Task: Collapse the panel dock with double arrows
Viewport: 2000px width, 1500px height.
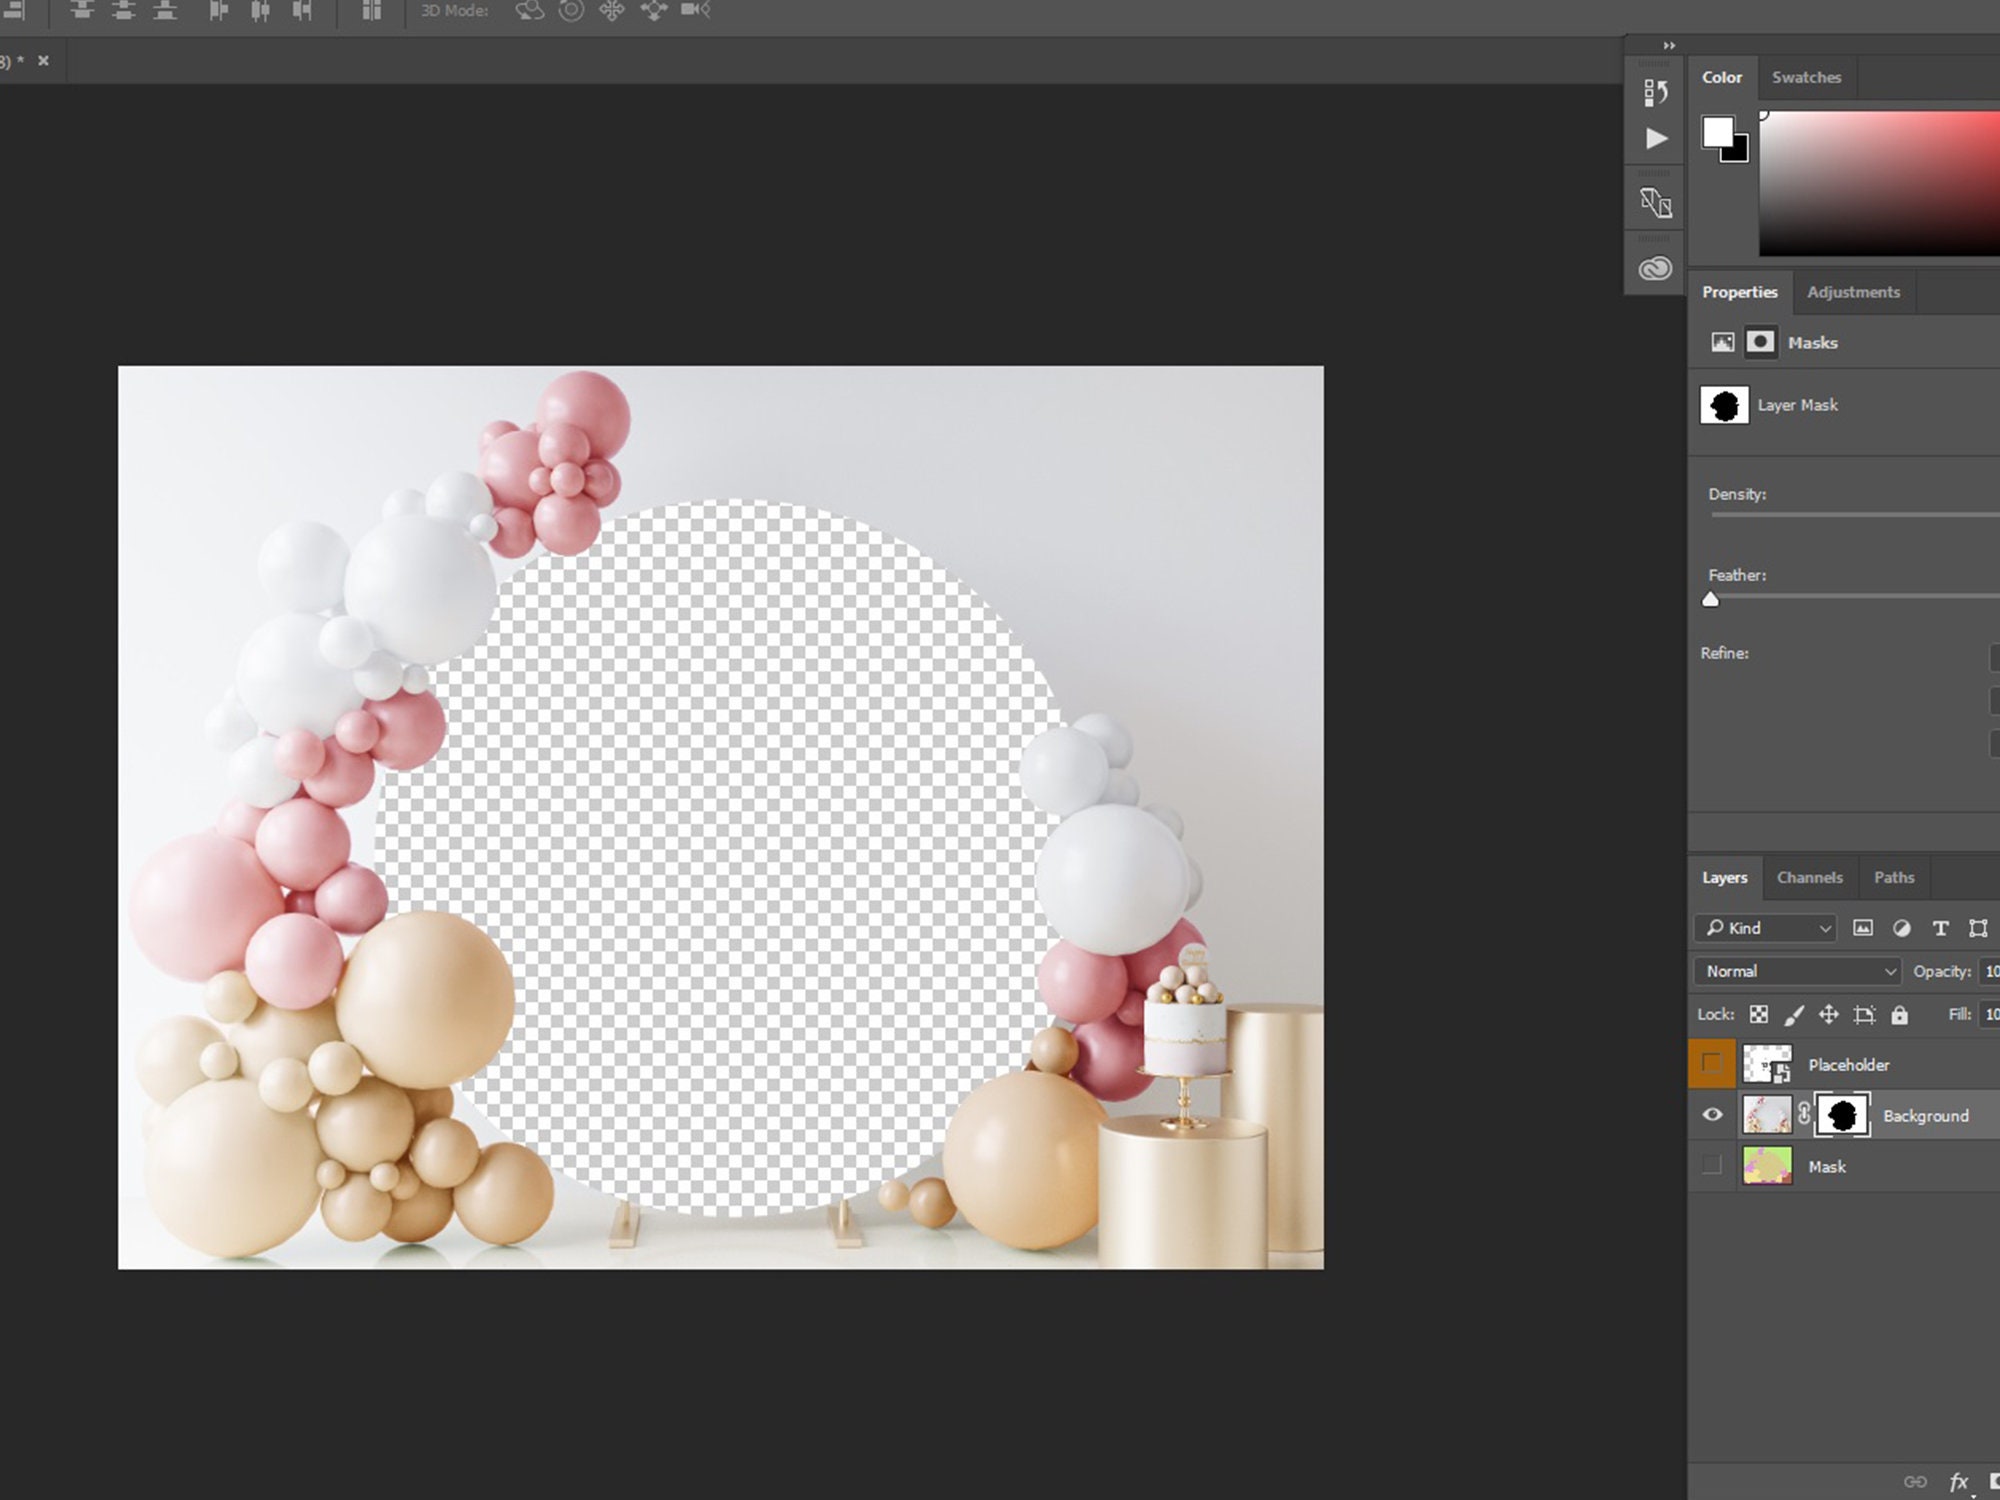Action: coord(1669,45)
